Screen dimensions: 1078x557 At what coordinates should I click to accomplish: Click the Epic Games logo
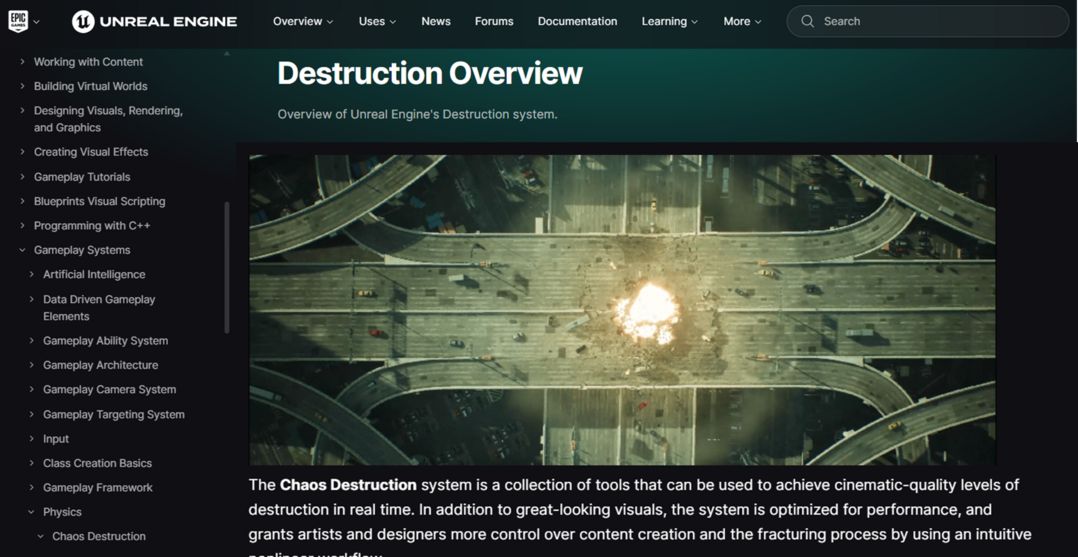click(18, 21)
